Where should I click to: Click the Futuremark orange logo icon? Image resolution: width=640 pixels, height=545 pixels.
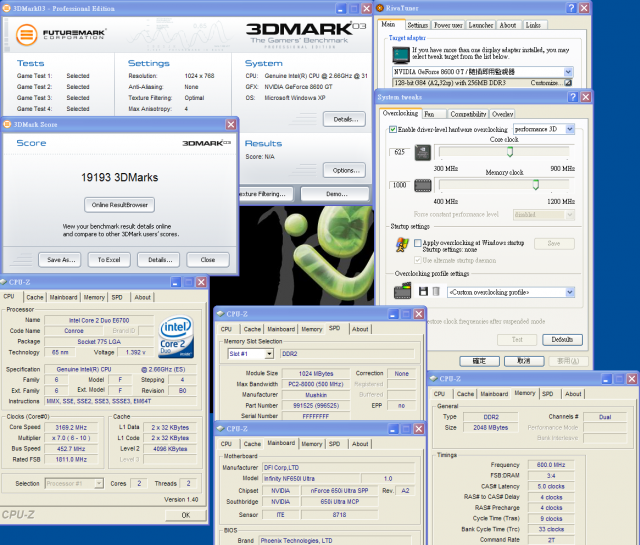coord(27,35)
